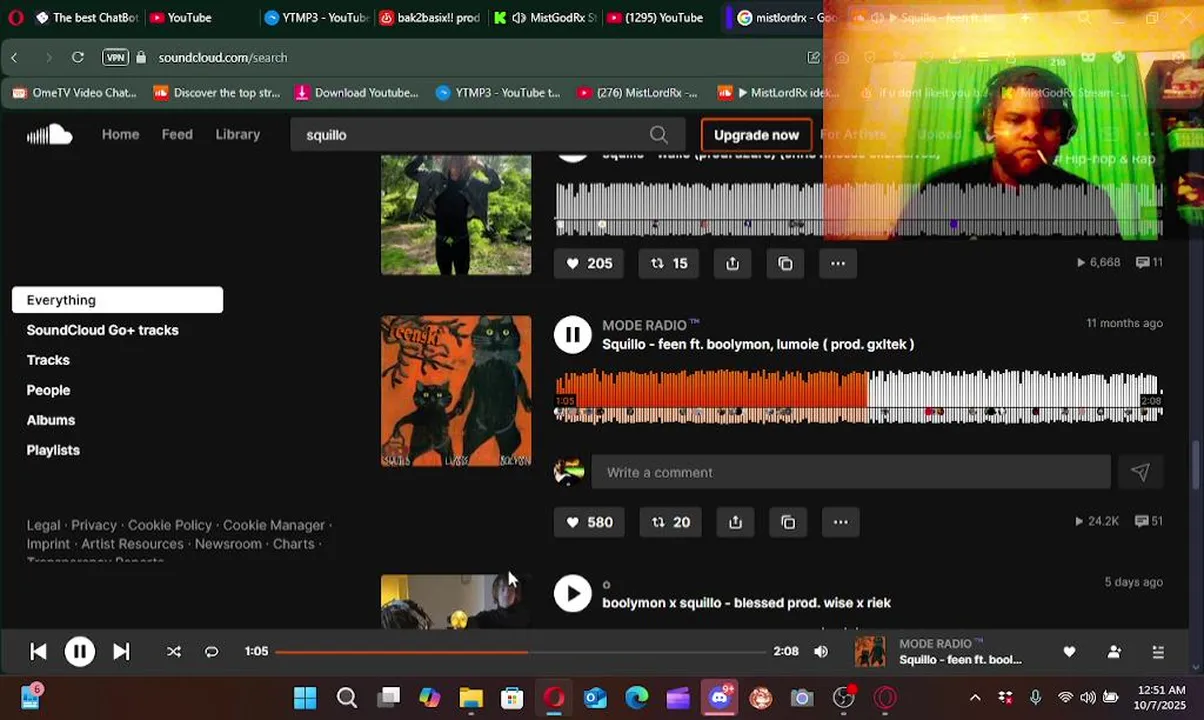This screenshot has width=1204, height=720.
Task: Like the track with 205 likes
Action: [589, 263]
